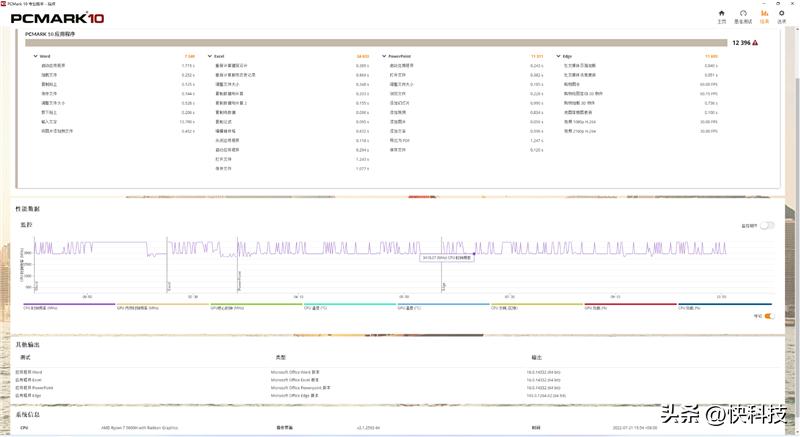Select the Edge row '视频 2160p H.264'

[x=640, y=131]
